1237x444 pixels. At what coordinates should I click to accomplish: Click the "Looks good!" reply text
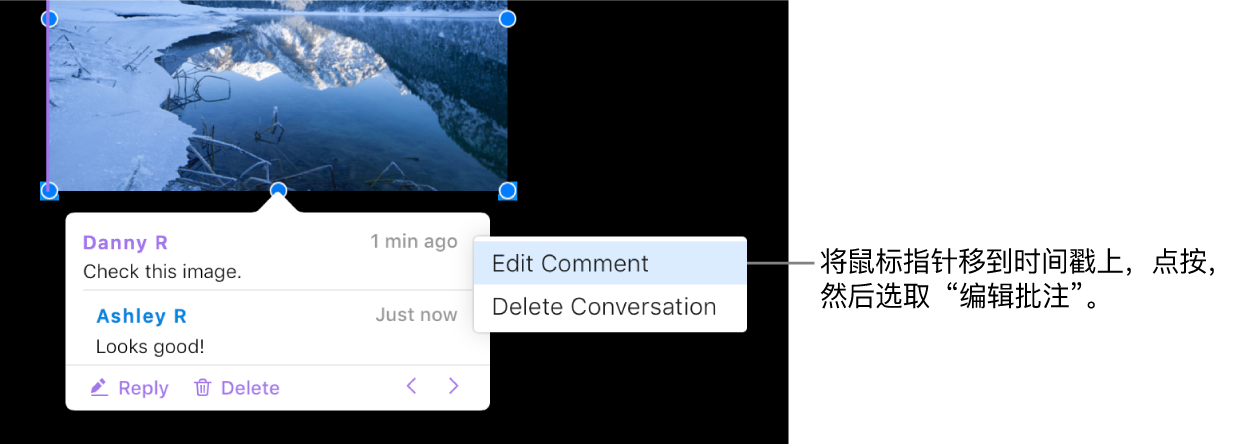pos(150,347)
